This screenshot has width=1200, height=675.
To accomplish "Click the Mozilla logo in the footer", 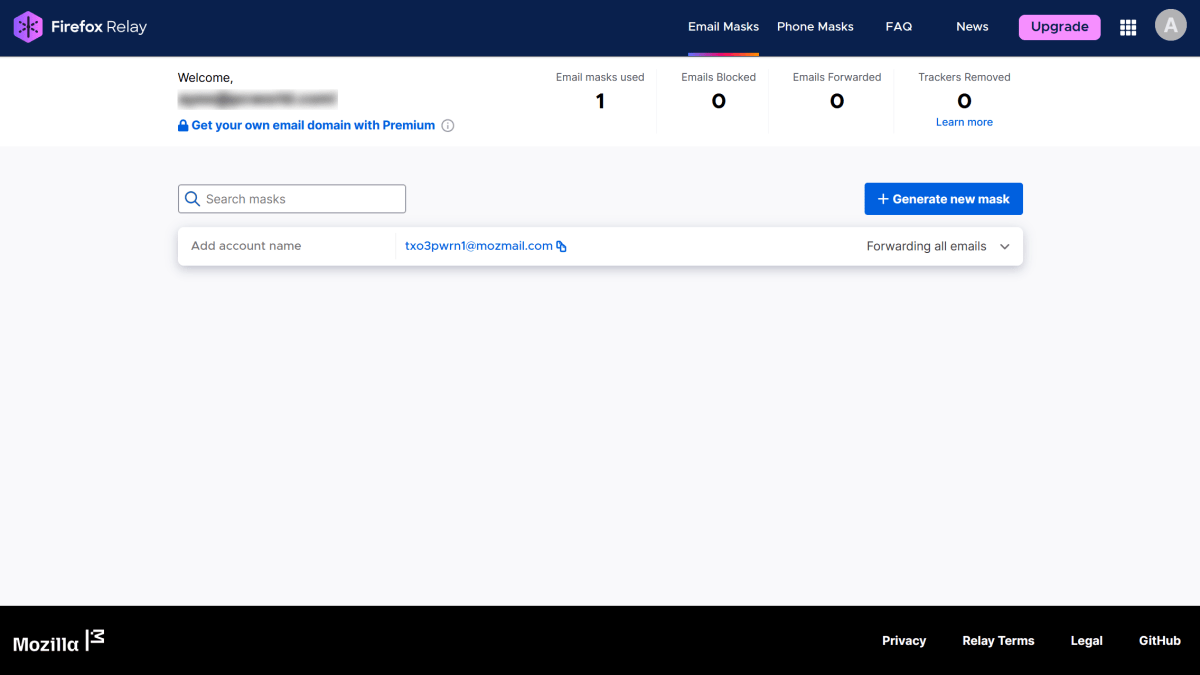I will point(58,641).
